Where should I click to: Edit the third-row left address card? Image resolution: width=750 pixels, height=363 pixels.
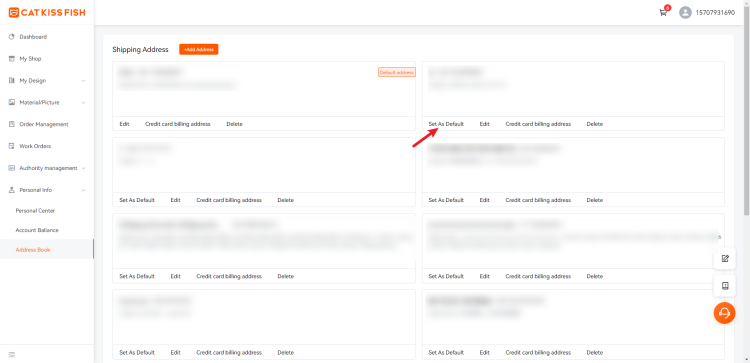176,276
